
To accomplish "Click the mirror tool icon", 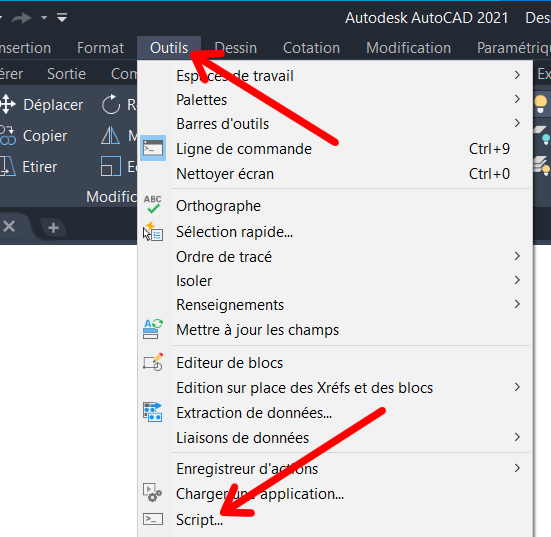I will point(110,135).
